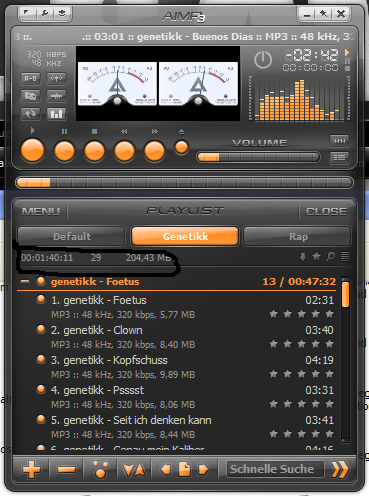
Task: Toggle repeat playlist button
Action: point(30,114)
